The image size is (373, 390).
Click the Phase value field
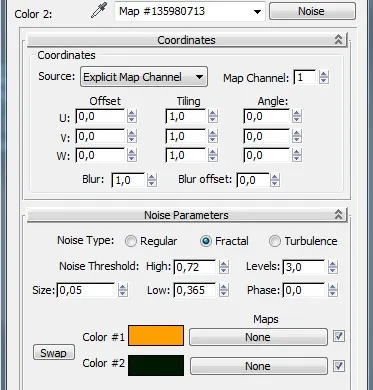click(303, 290)
